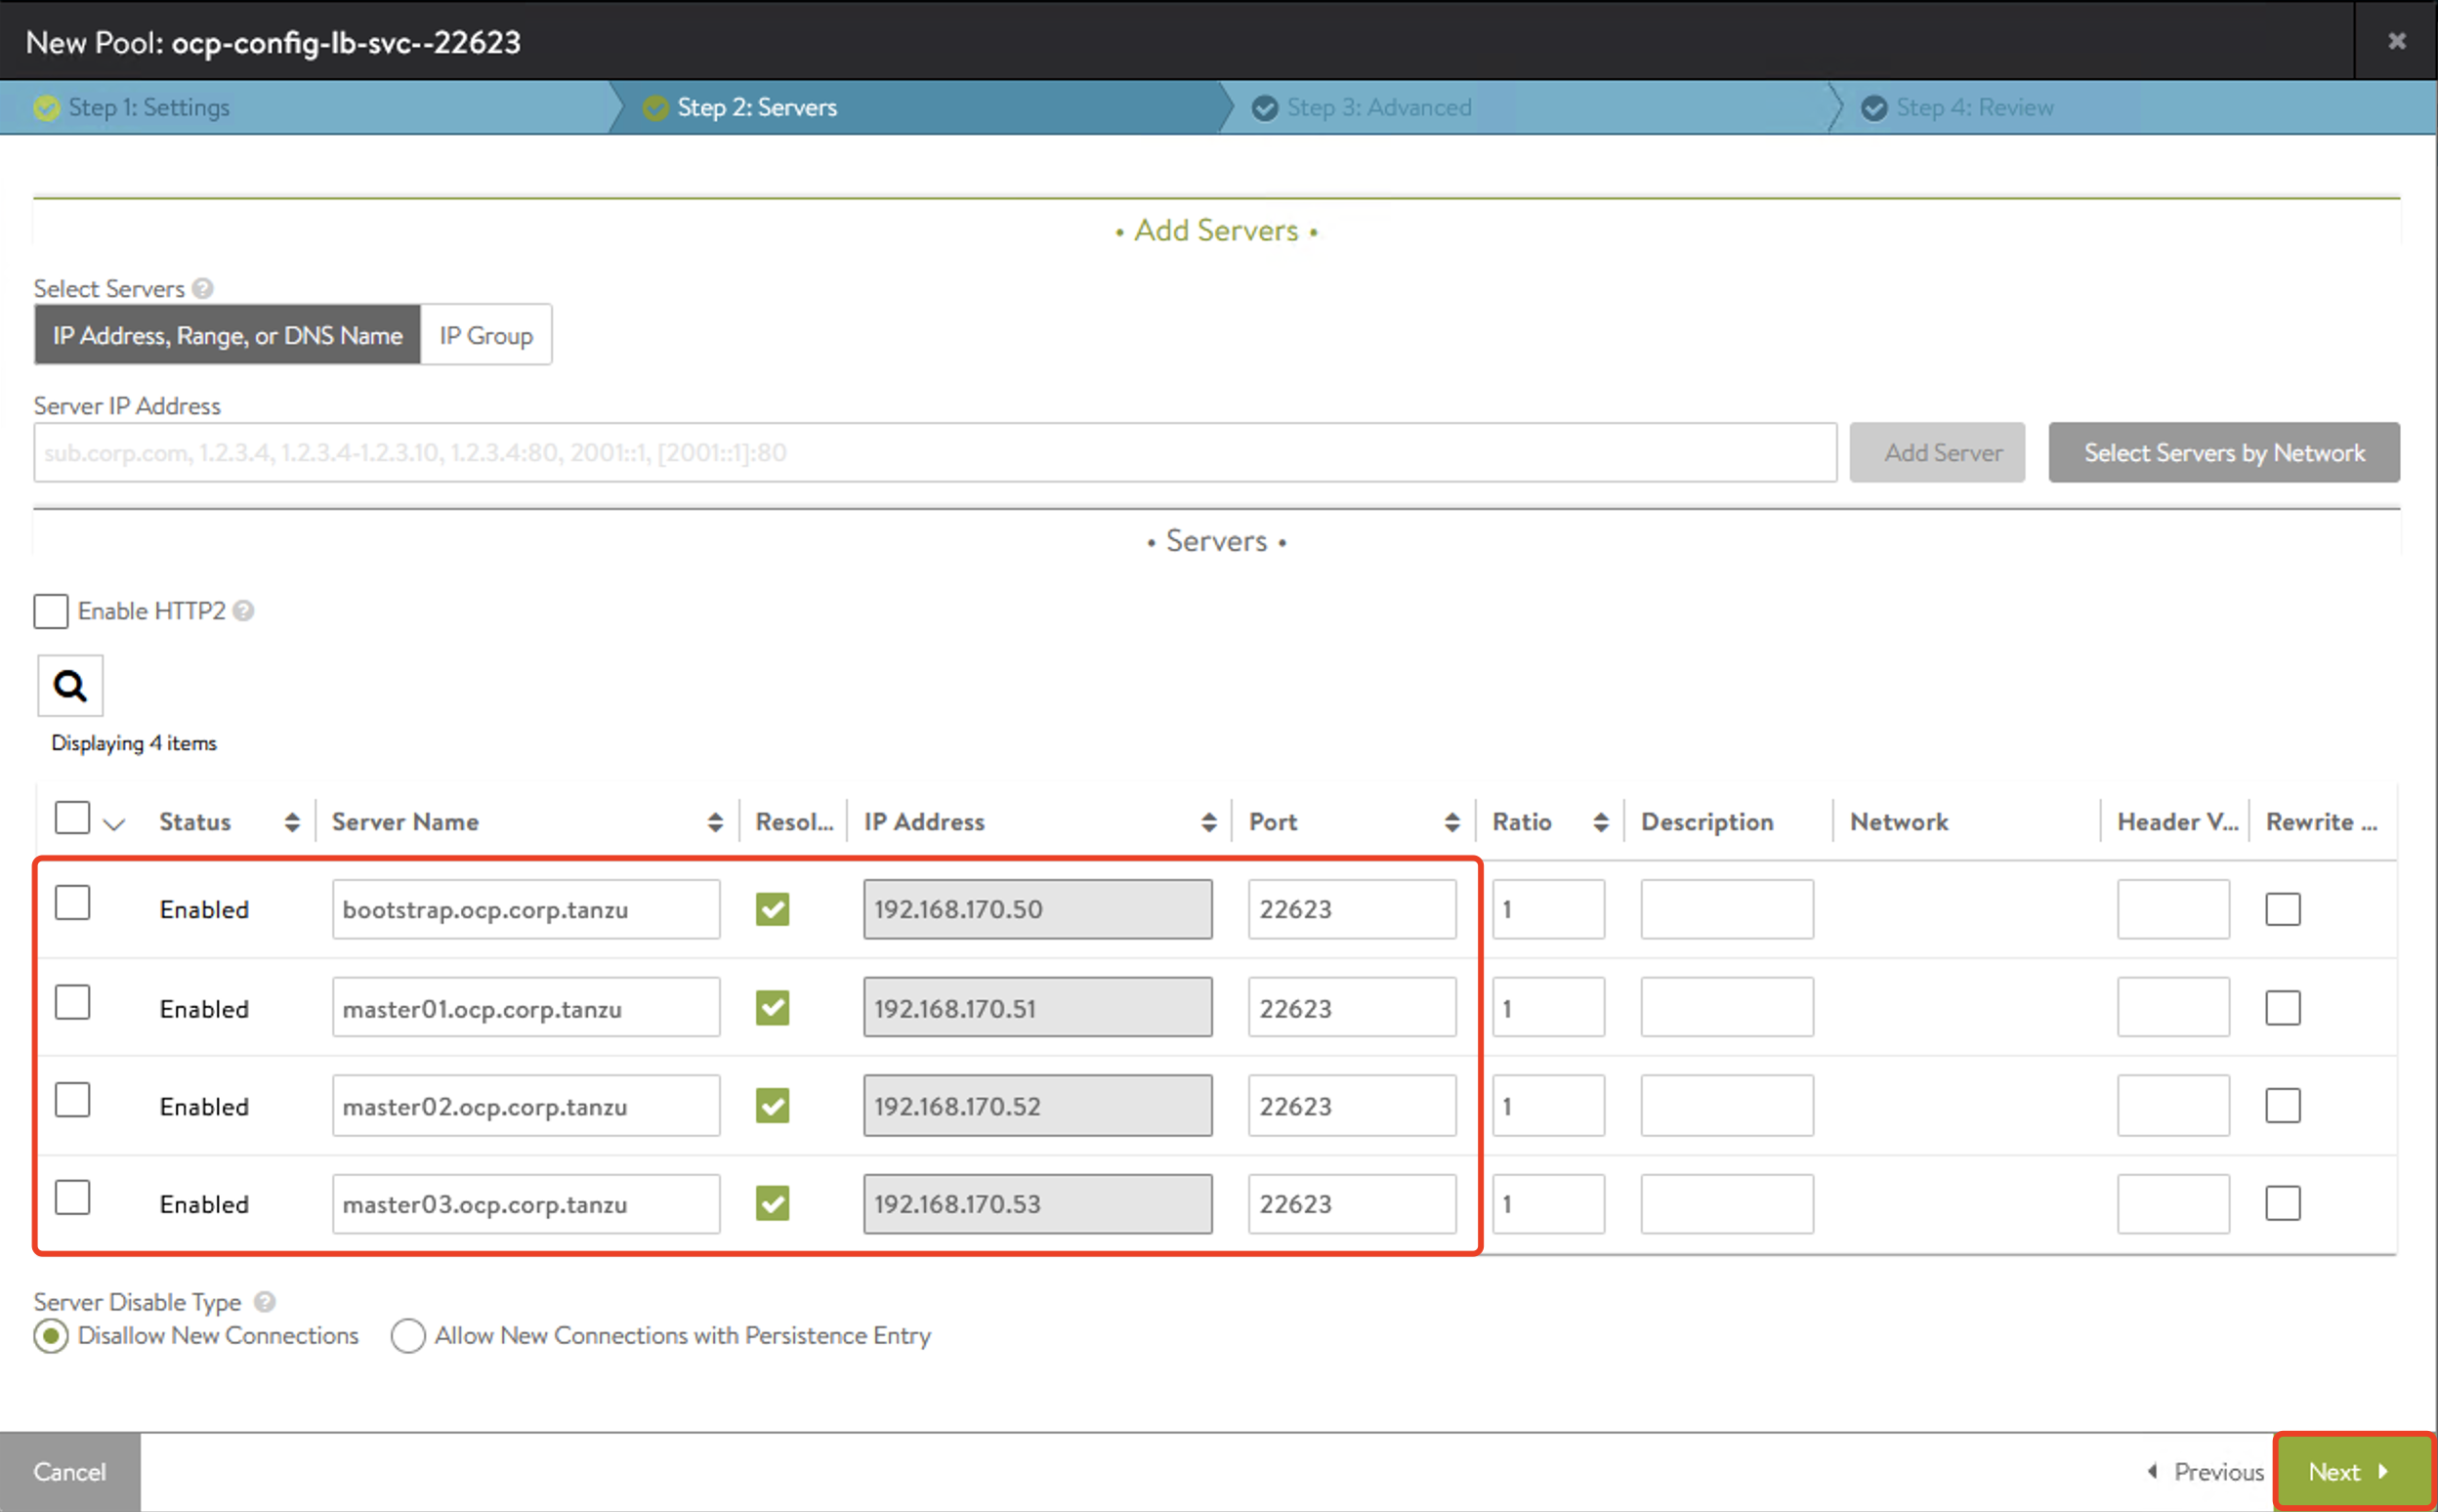Viewport: 2438px width, 1512px height.
Task: Sort by Port column arrows
Action: click(x=1452, y=822)
